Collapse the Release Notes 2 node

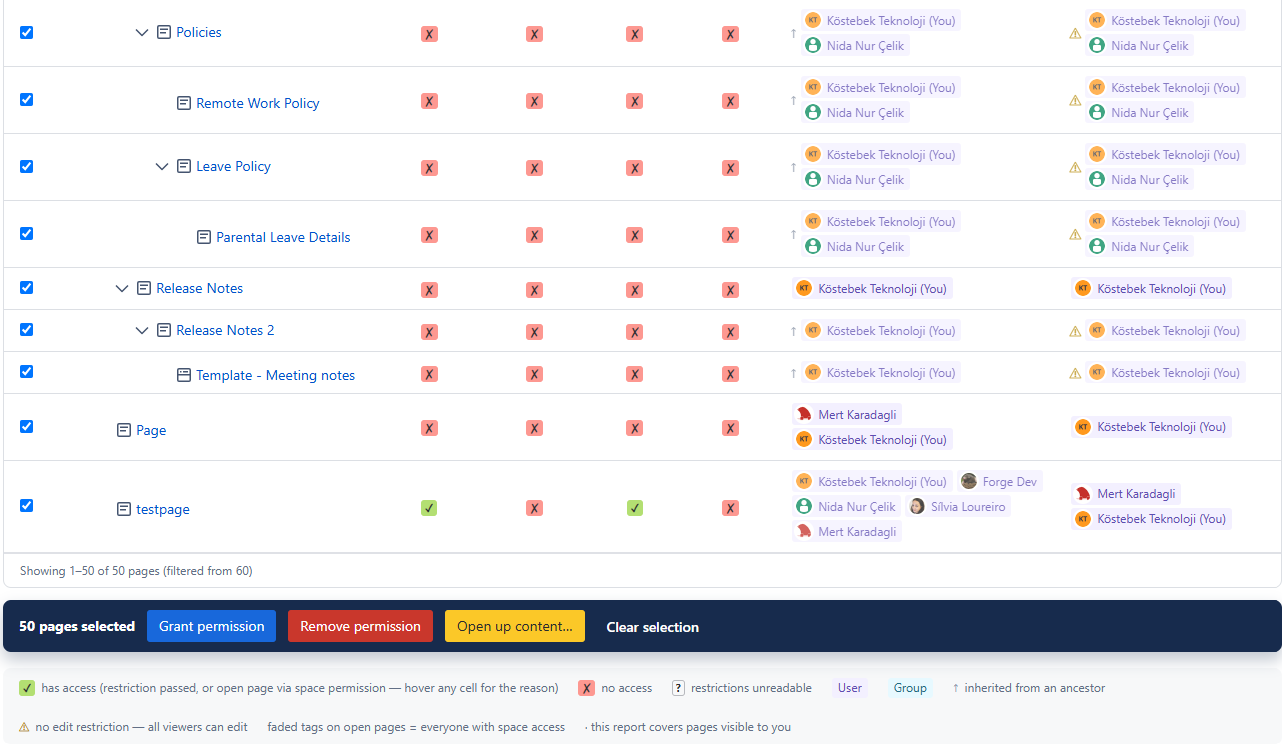point(142,331)
